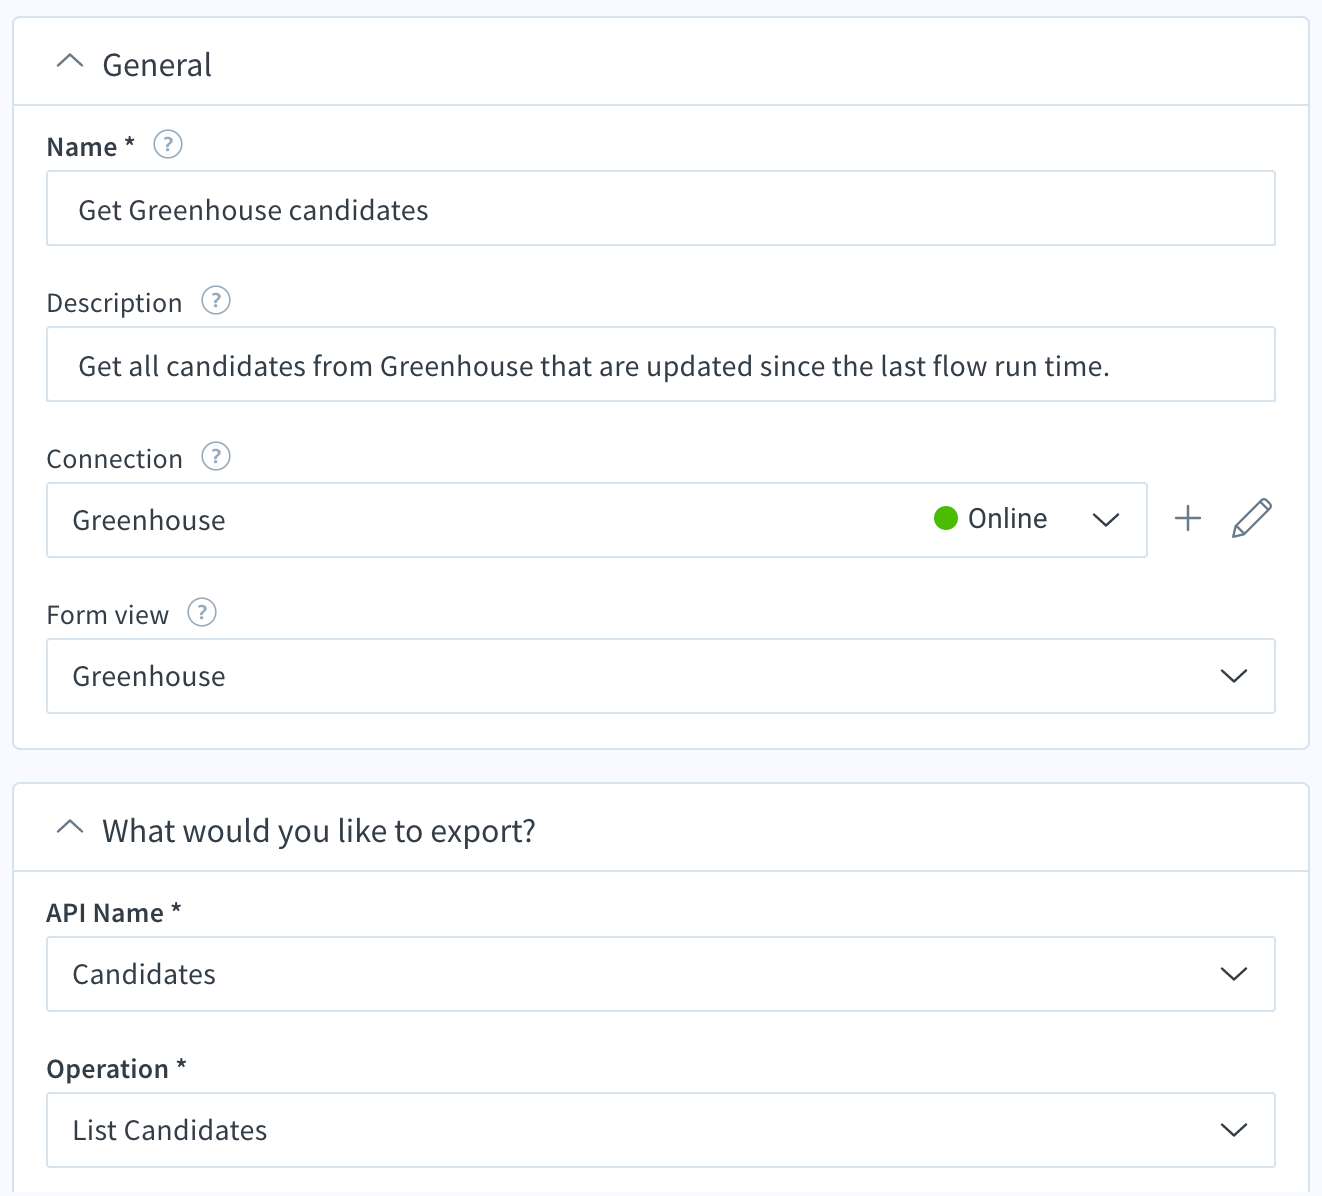Click the Form view label

point(107,615)
